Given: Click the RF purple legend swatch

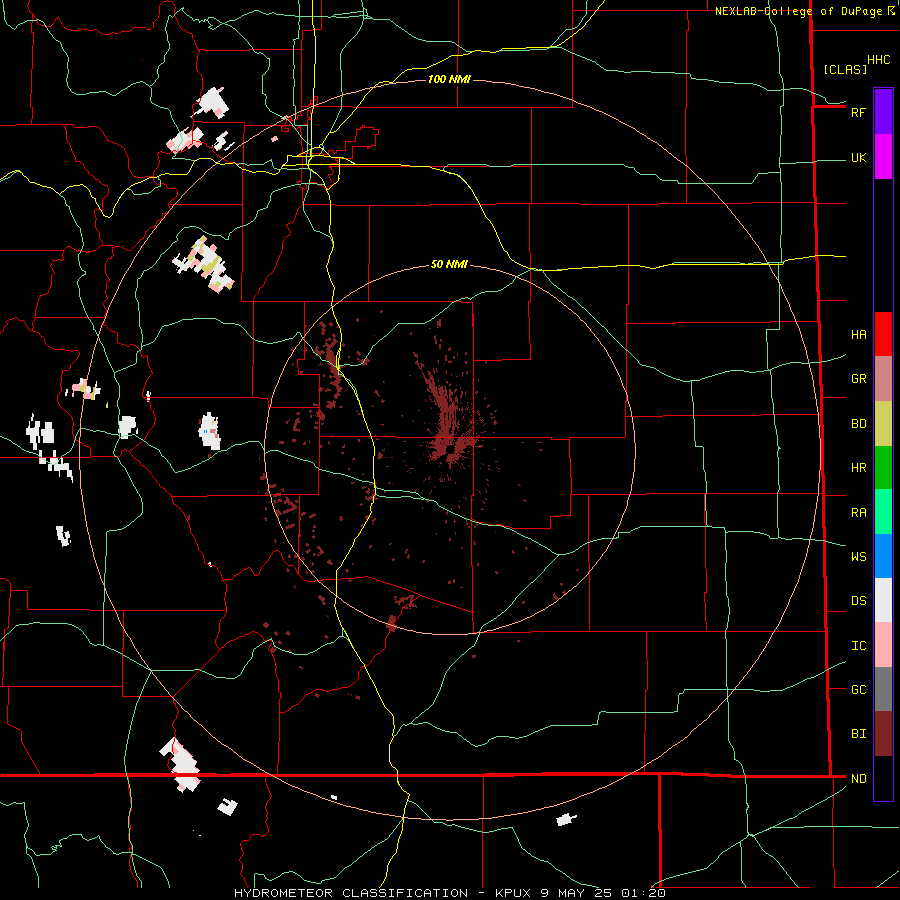Looking at the screenshot, I should pos(883,112).
